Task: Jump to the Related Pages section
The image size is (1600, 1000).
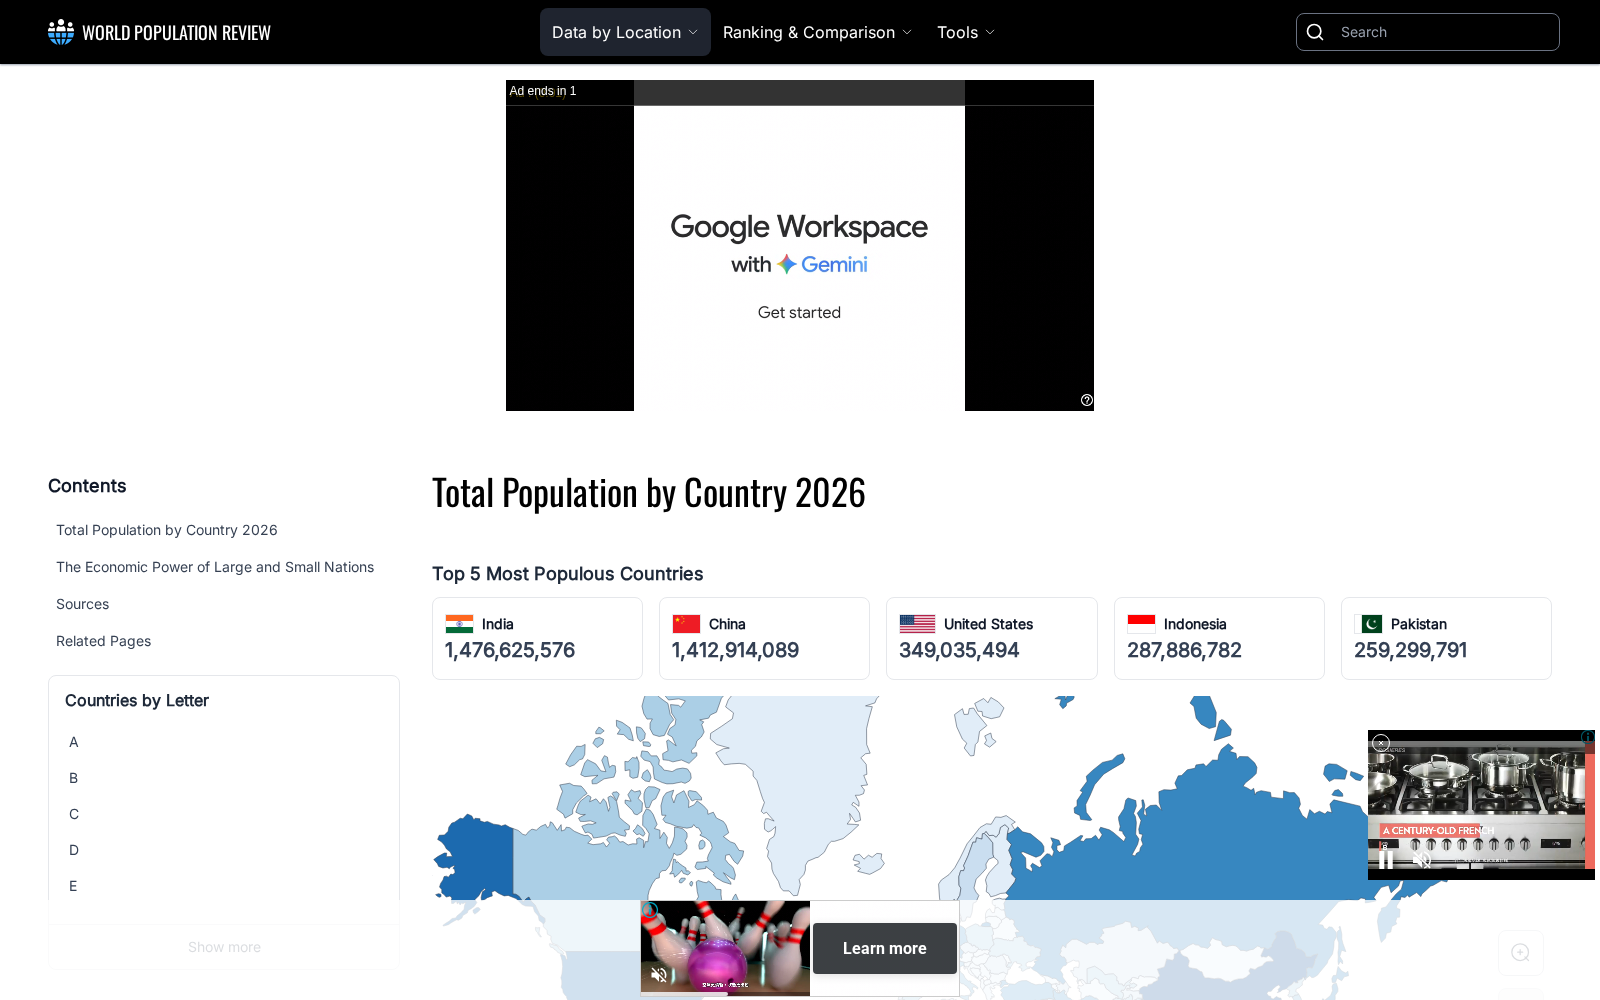Action: (104, 641)
